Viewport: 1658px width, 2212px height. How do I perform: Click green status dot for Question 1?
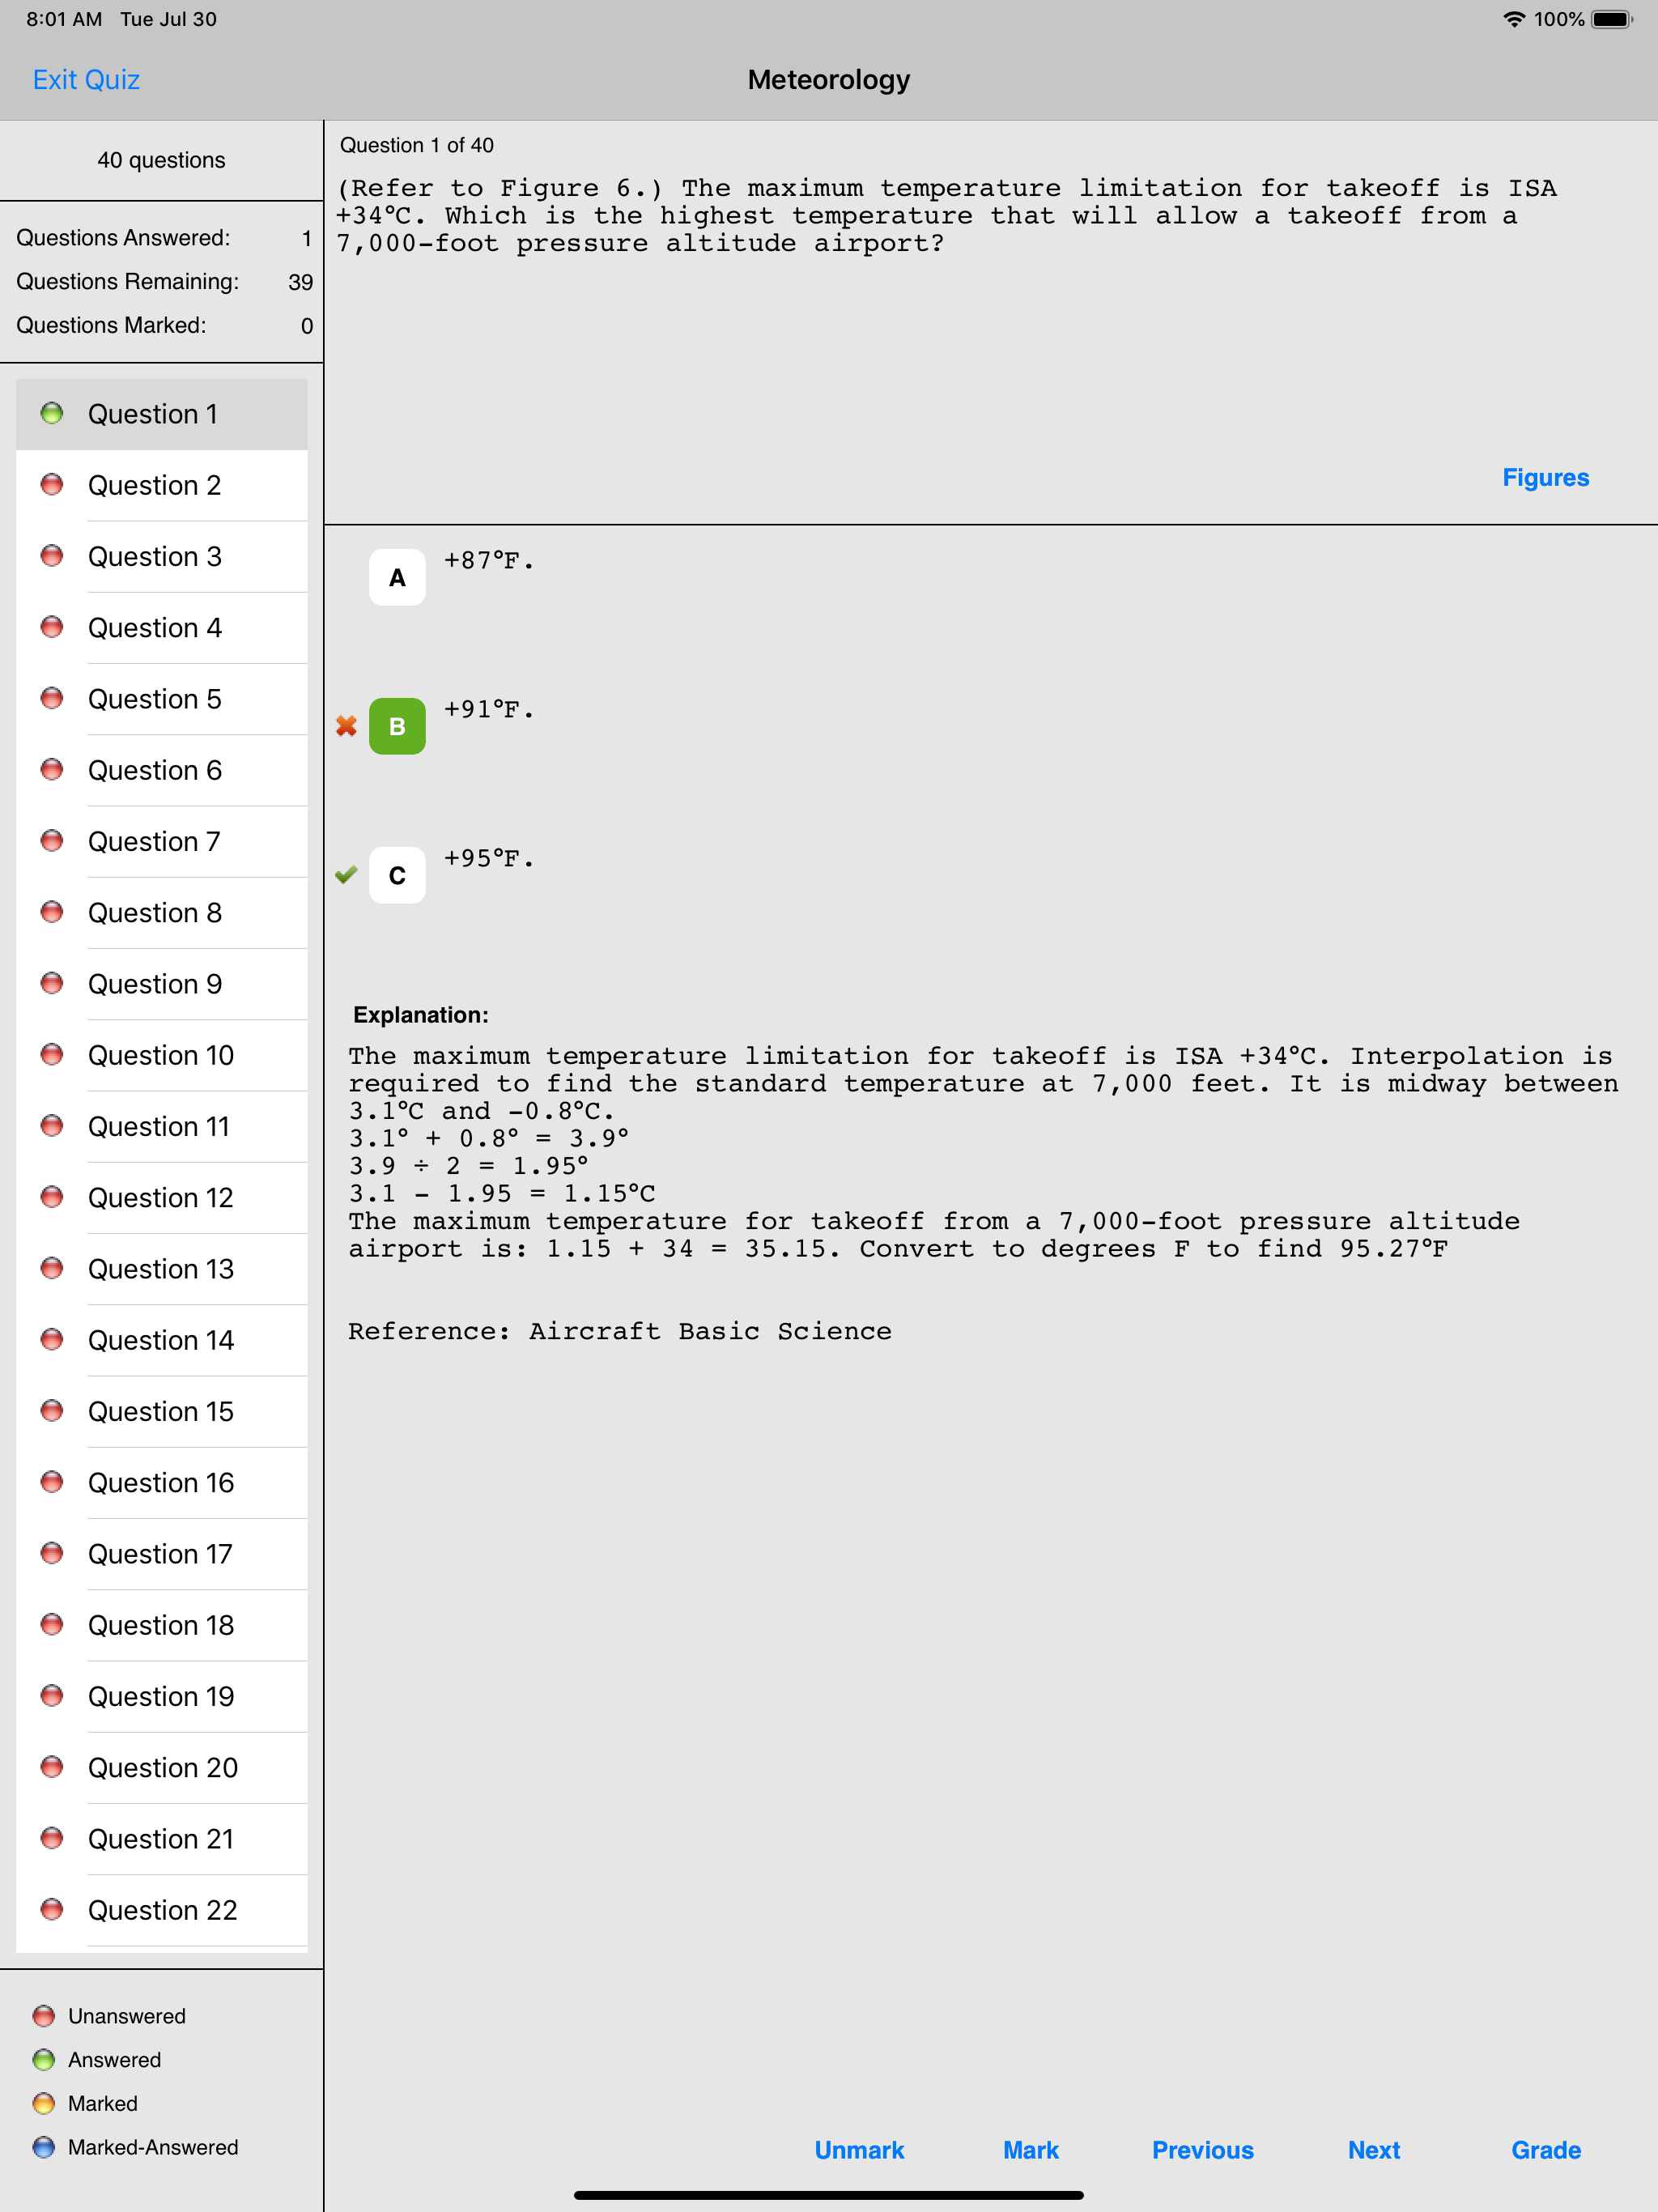tap(52, 413)
